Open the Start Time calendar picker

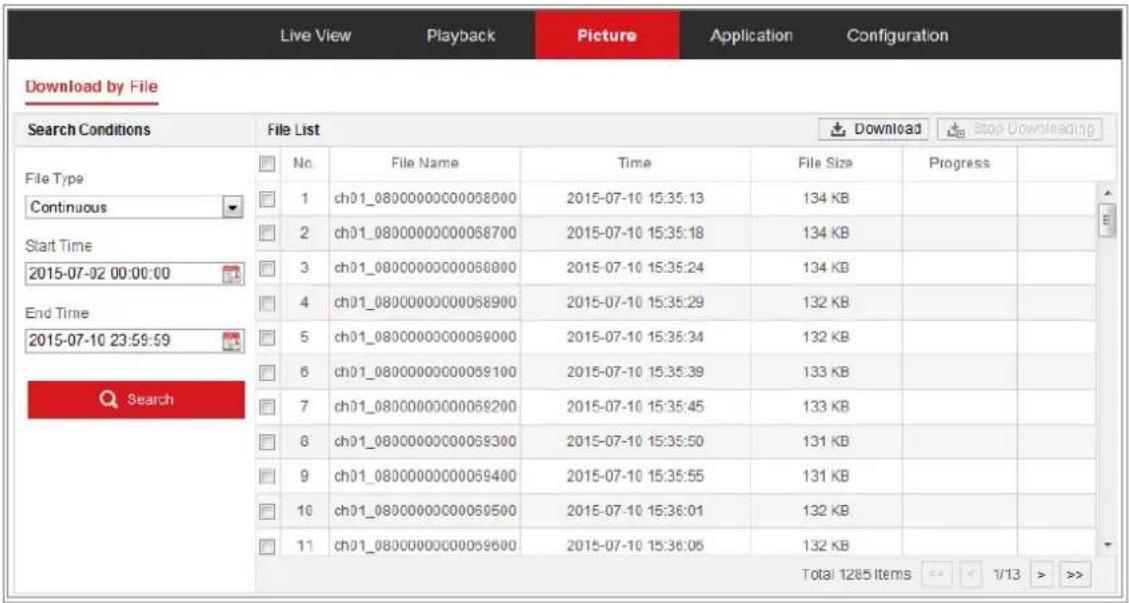232,273
